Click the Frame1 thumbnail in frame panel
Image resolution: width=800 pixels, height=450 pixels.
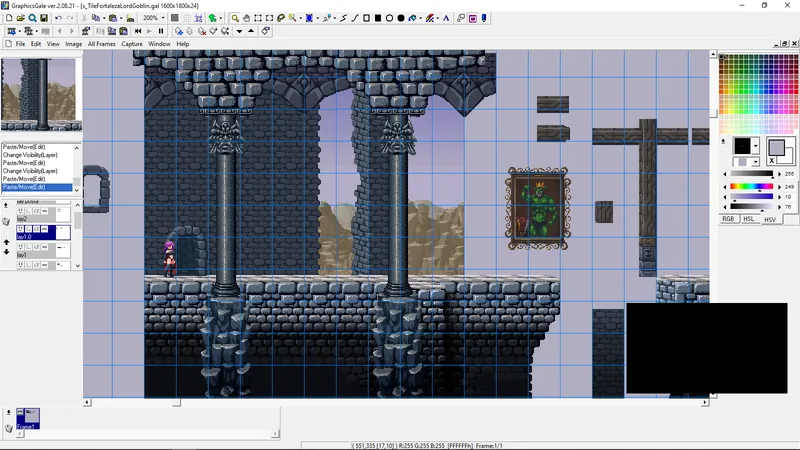(x=28, y=418)
